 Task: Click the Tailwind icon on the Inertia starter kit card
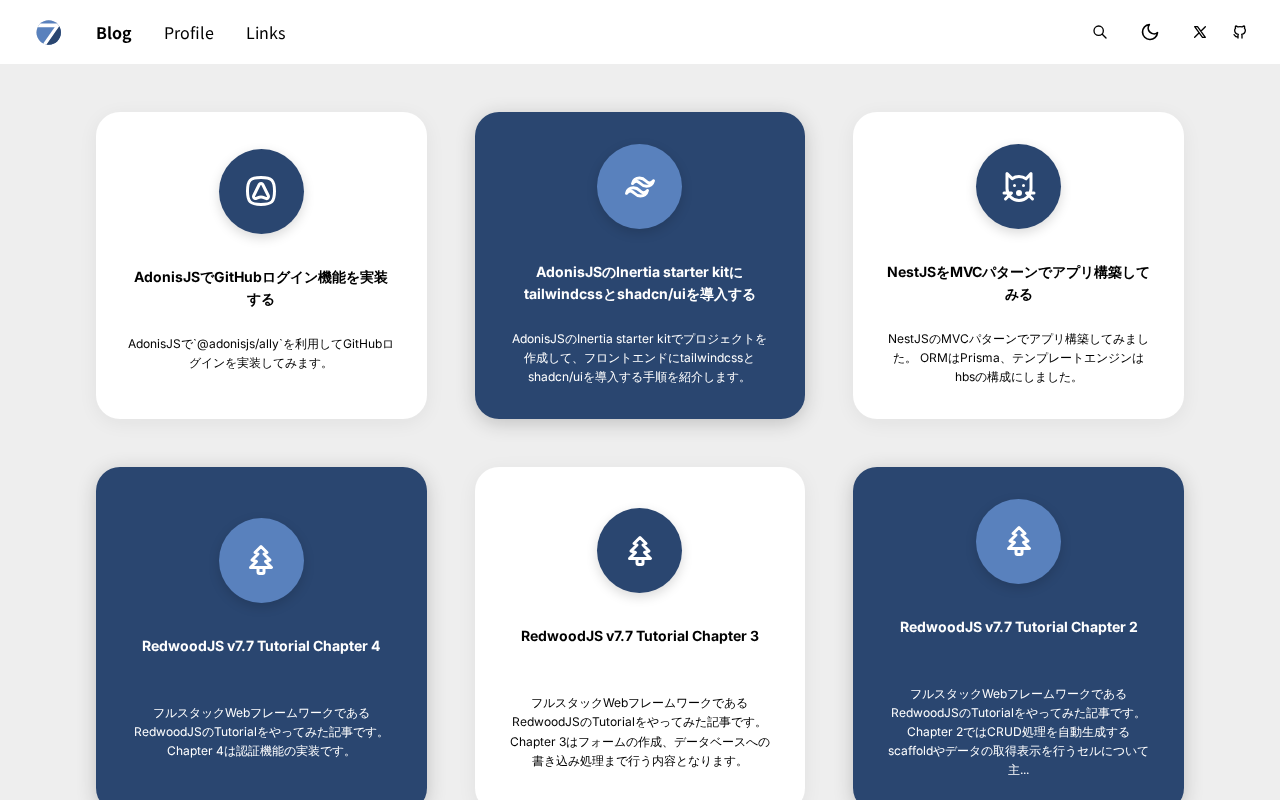coord(640,186)
